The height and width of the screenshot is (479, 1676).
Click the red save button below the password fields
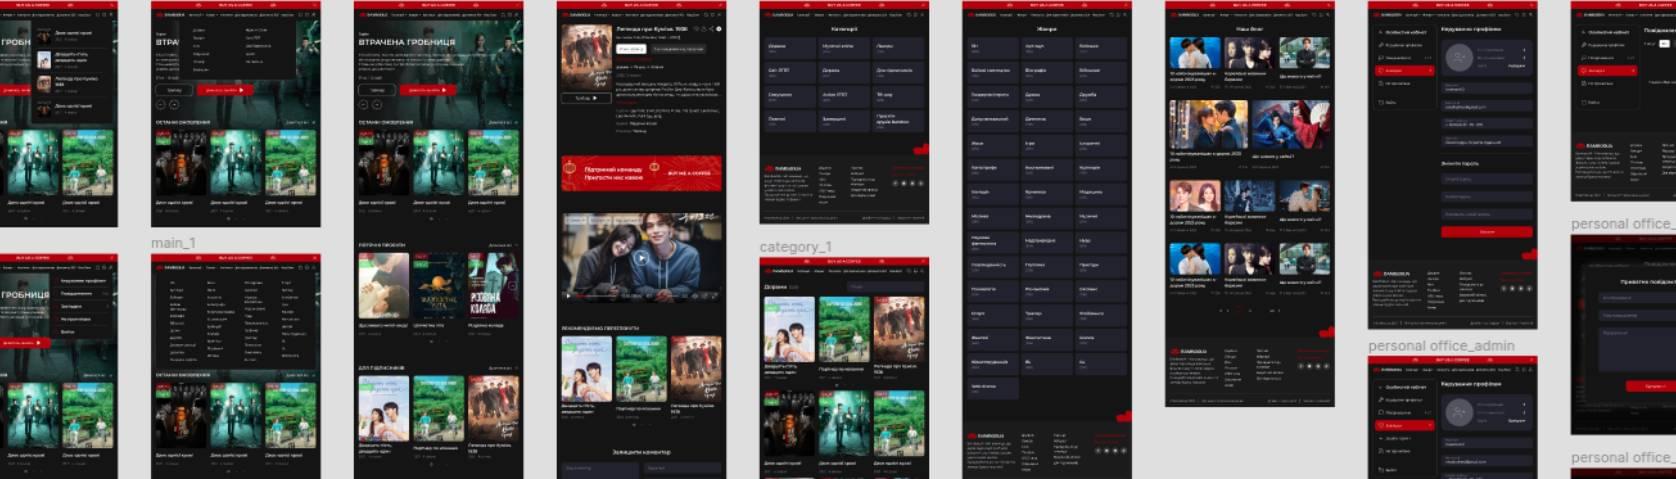(x=1486, y=231)
